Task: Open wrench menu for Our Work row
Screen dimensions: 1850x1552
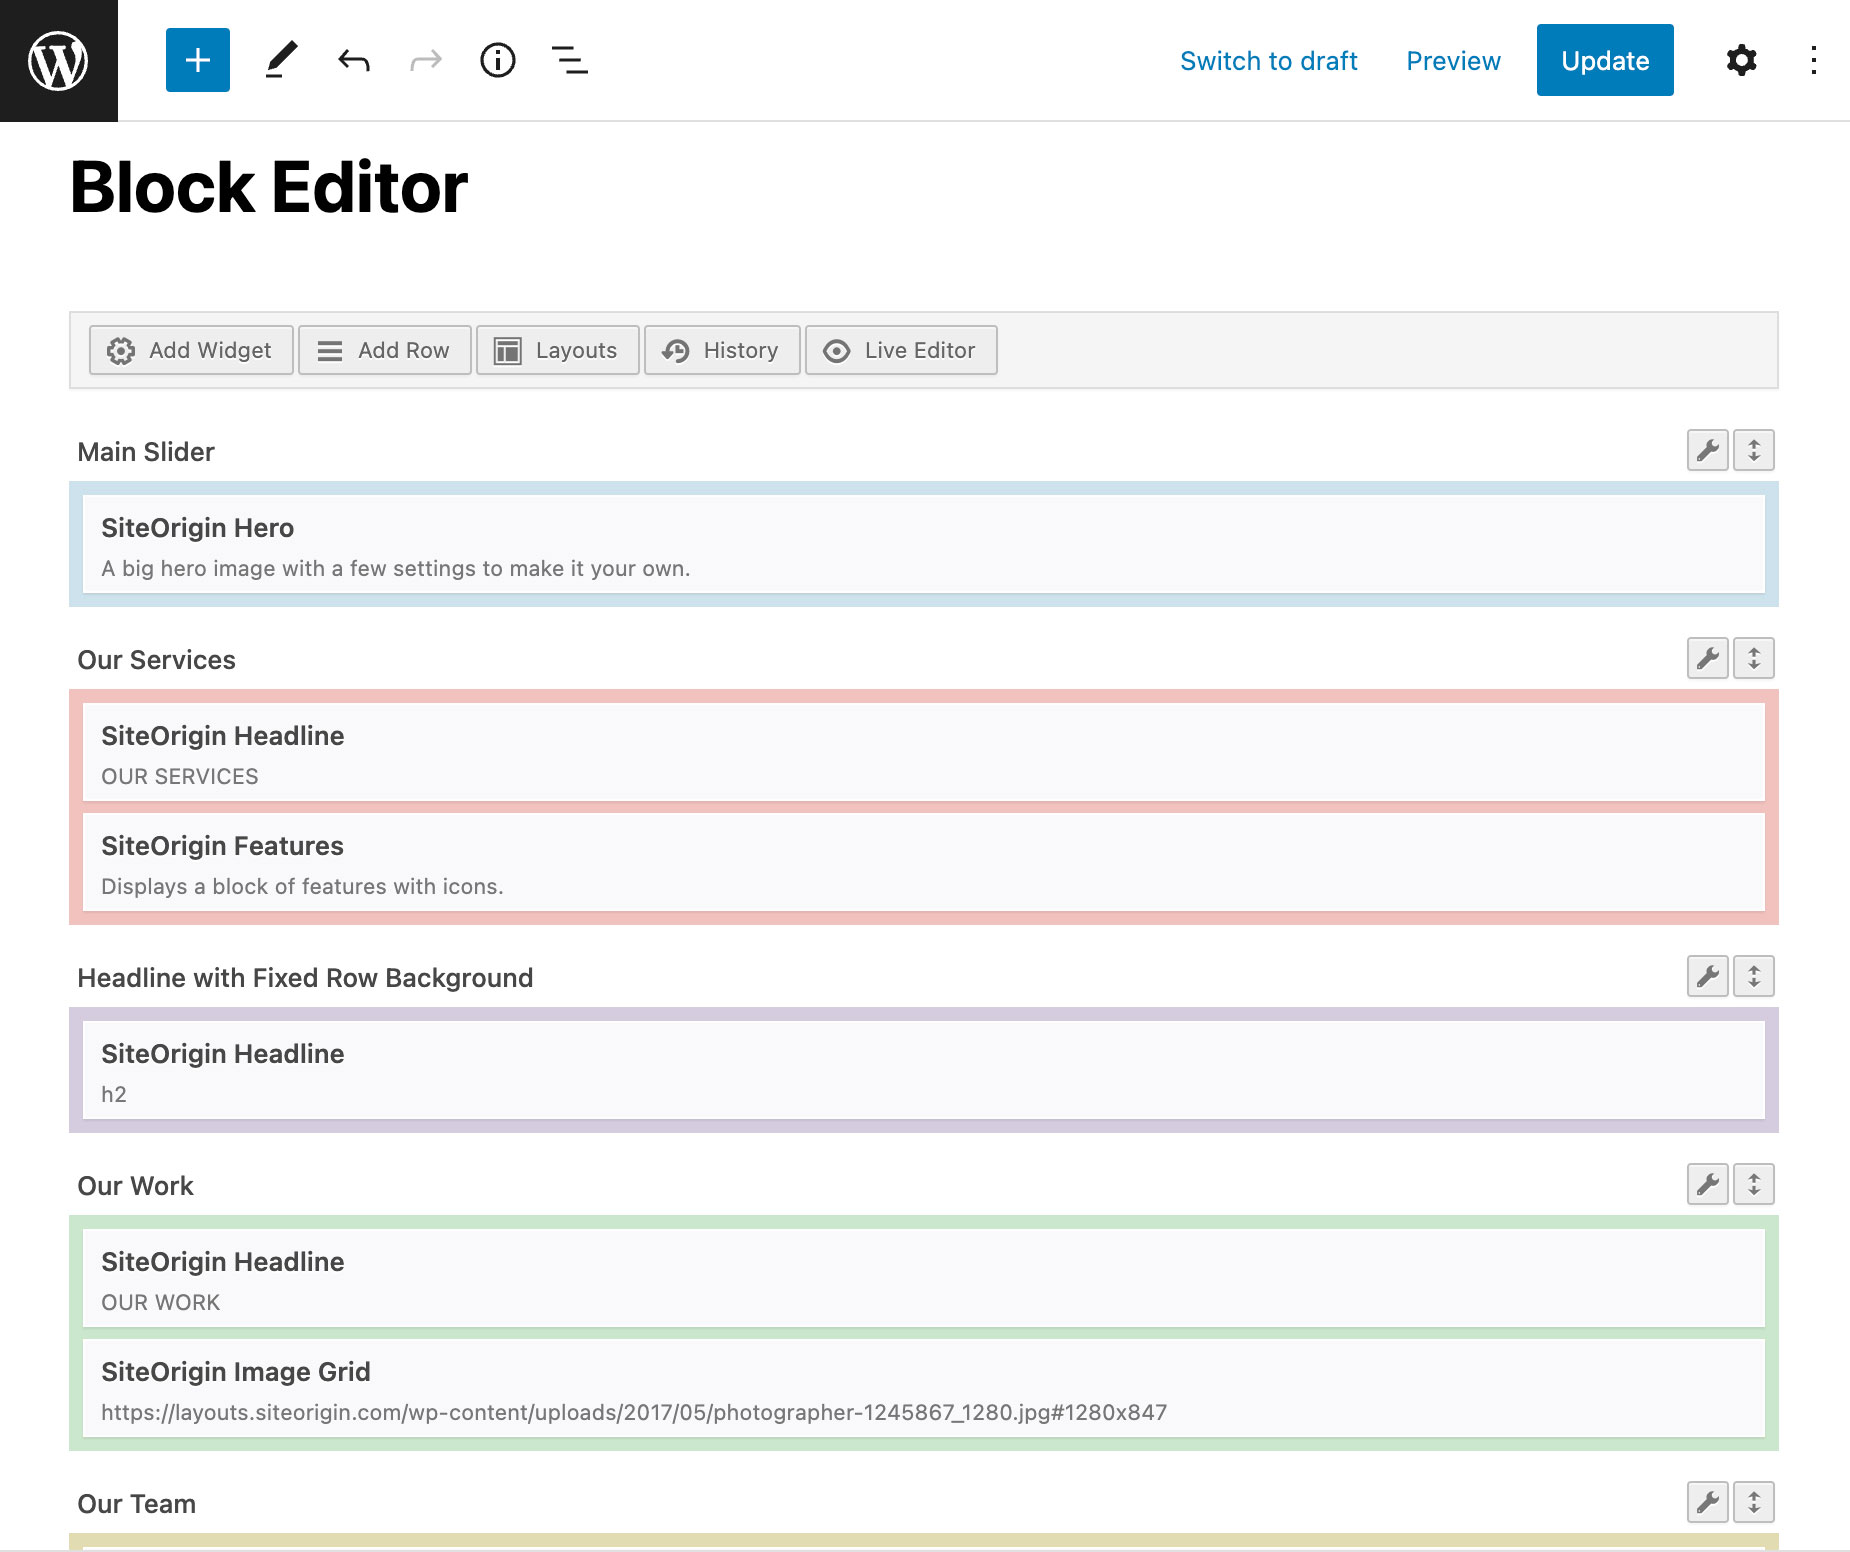Action: pyautogui.click(x=1708, y=1184)
